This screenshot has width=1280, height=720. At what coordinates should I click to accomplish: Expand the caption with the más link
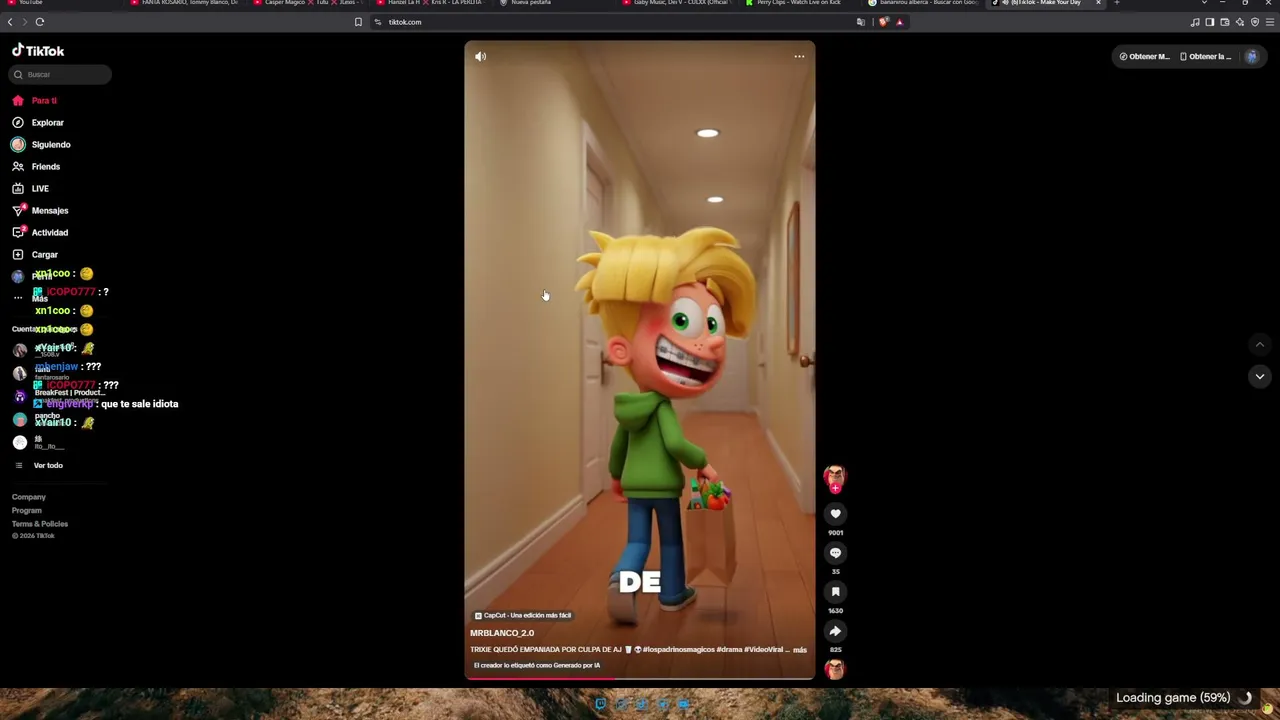pyautogui.click(x=800, y=650)
